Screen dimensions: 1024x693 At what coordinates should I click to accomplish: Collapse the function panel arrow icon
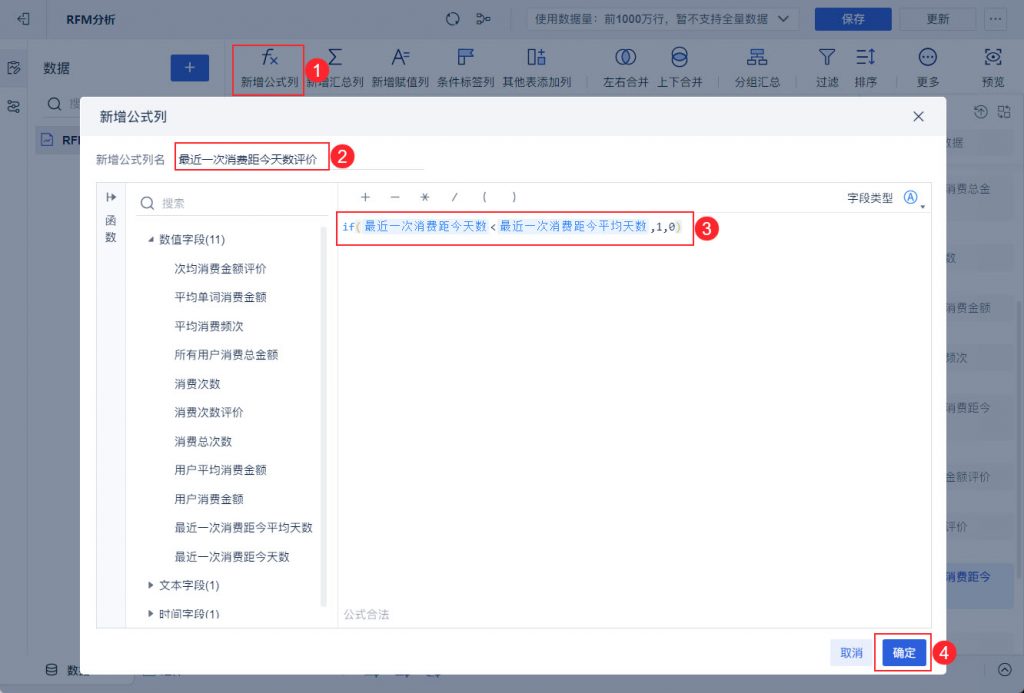coord(111,197)
